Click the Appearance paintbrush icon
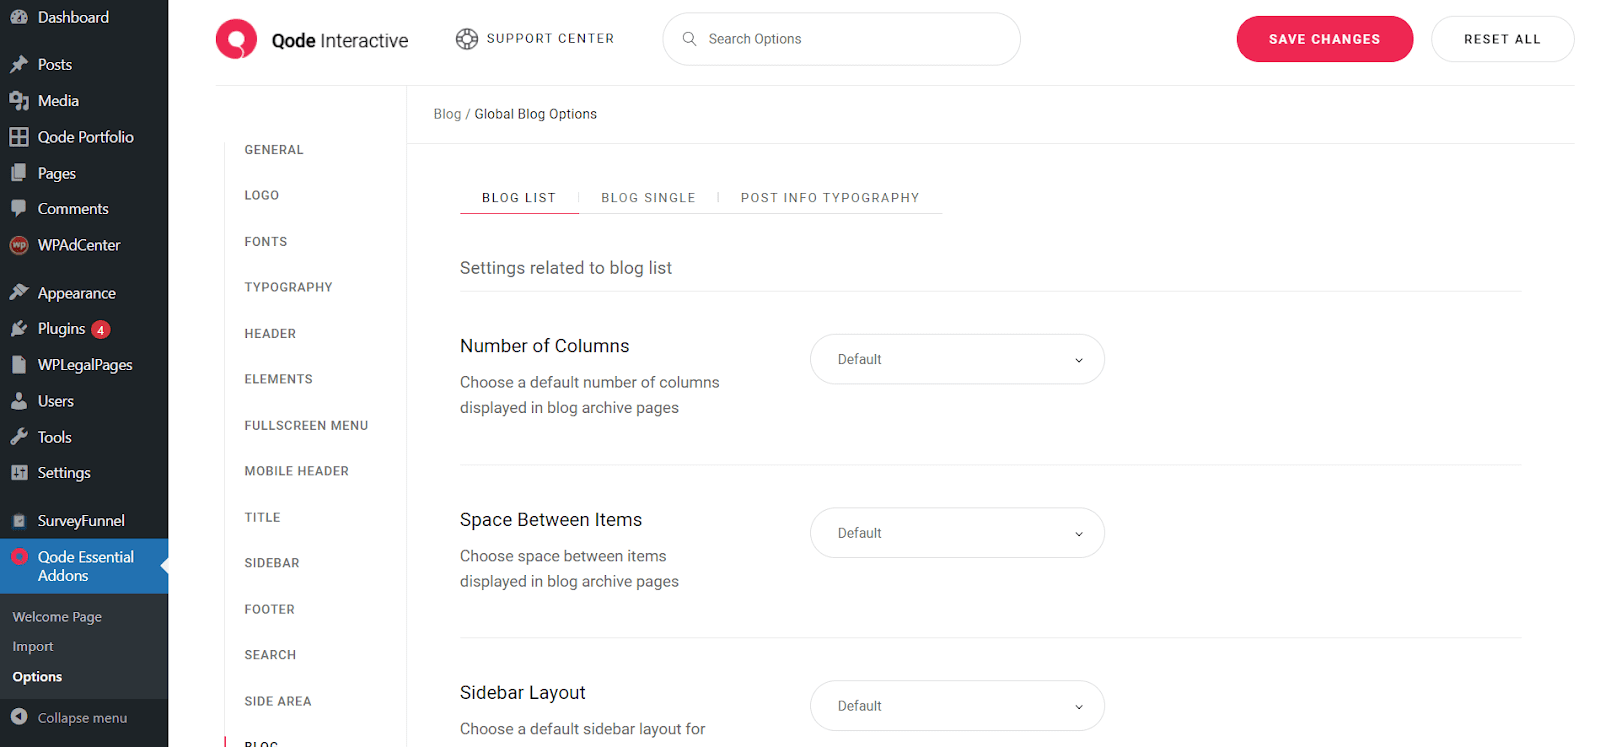The width and height of the screenshot is (1600, 747). (x=19, y=292)
